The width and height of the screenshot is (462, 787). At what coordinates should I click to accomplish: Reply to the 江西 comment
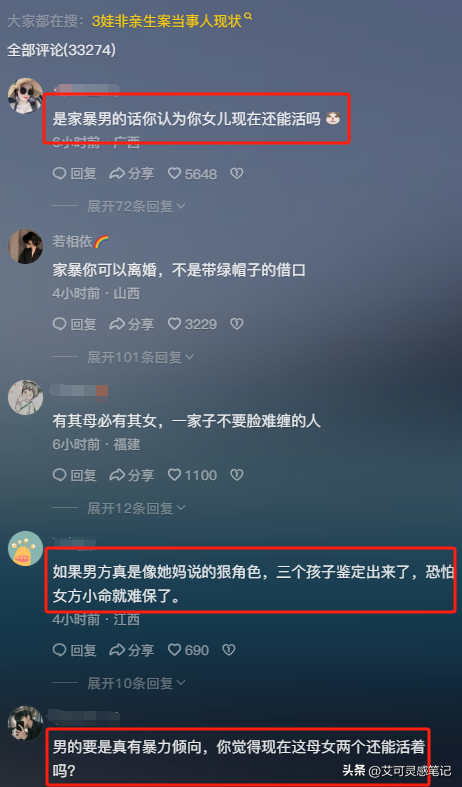coord(74,650)
